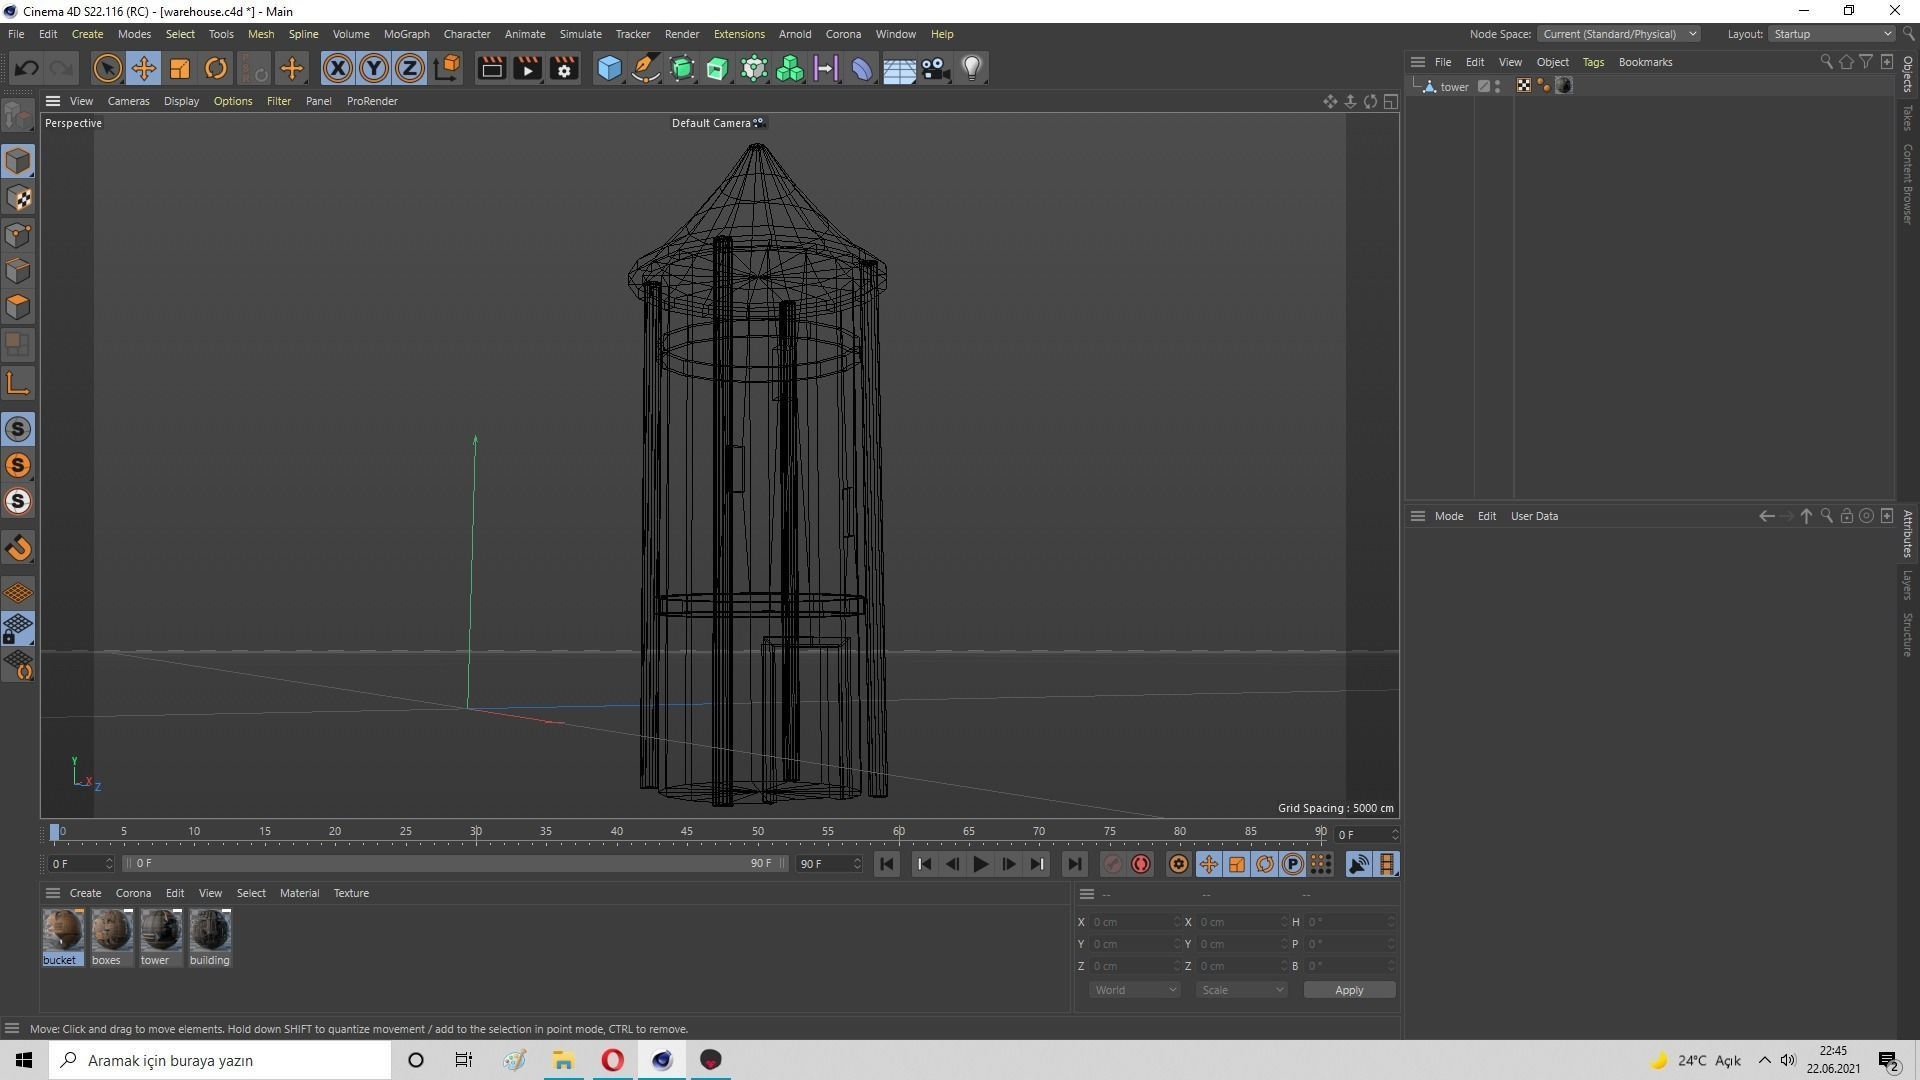
Task: Open File Explorer from taskbar
Action: point(563,1060)
